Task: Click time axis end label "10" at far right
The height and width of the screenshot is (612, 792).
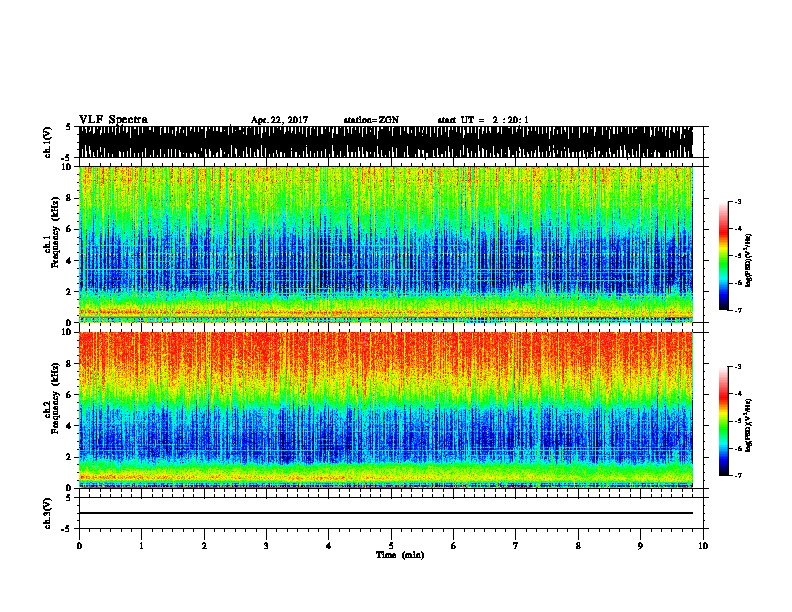Action: click(x=703, y=546)
